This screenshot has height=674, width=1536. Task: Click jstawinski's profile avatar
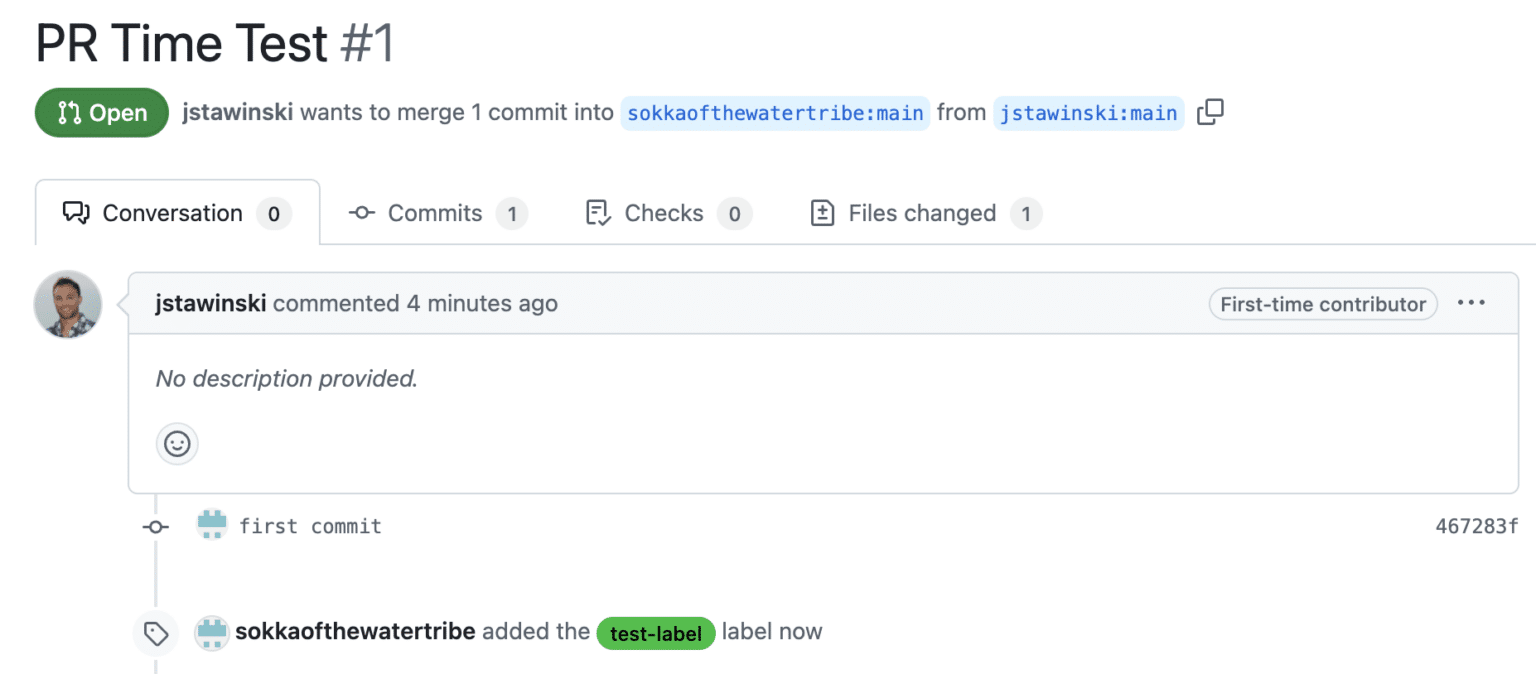(x=67, y=304)
